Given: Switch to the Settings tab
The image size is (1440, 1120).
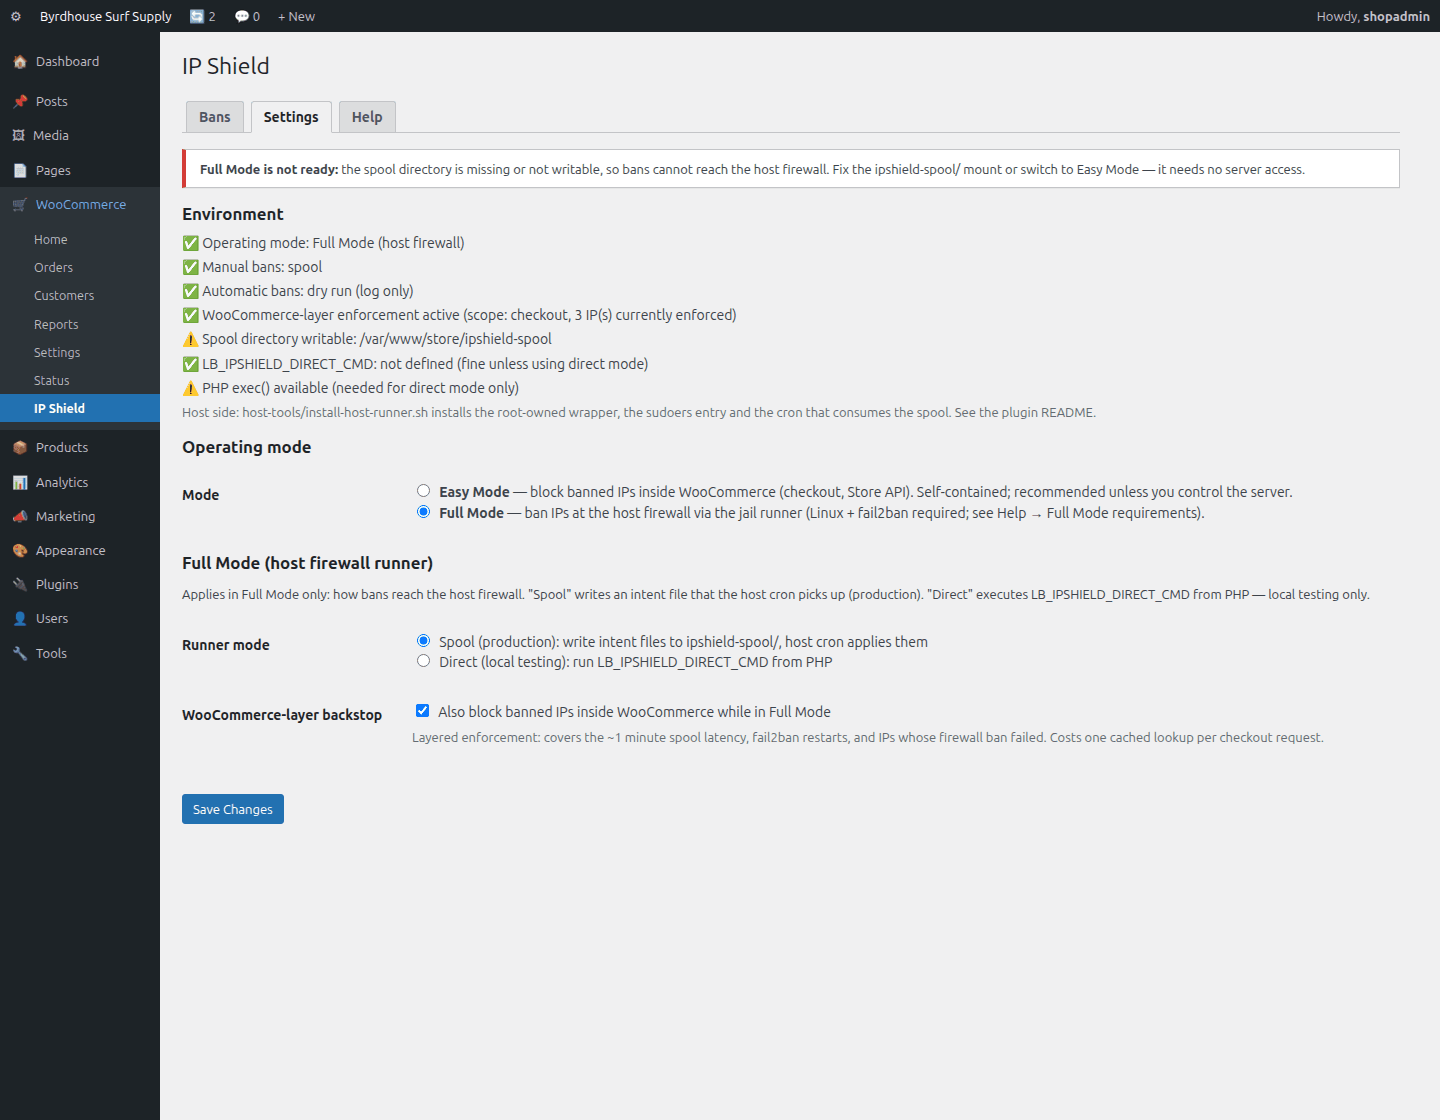Looking at the screenshot, I should 291,117.
